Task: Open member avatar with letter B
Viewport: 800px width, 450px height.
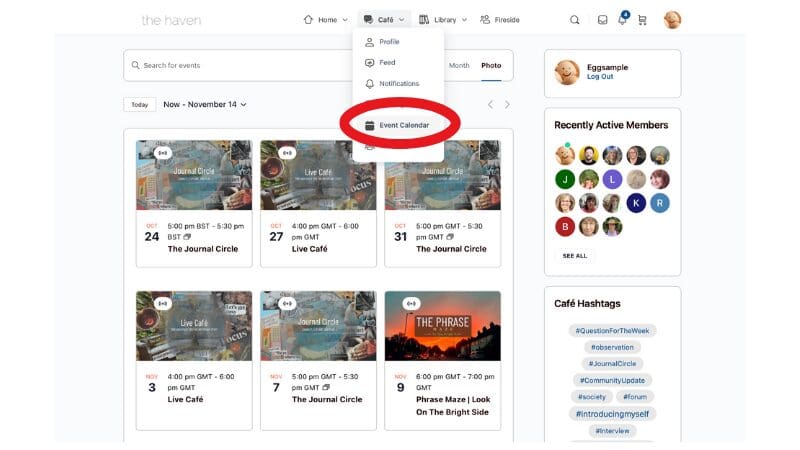Action: [x=565, y=227]
